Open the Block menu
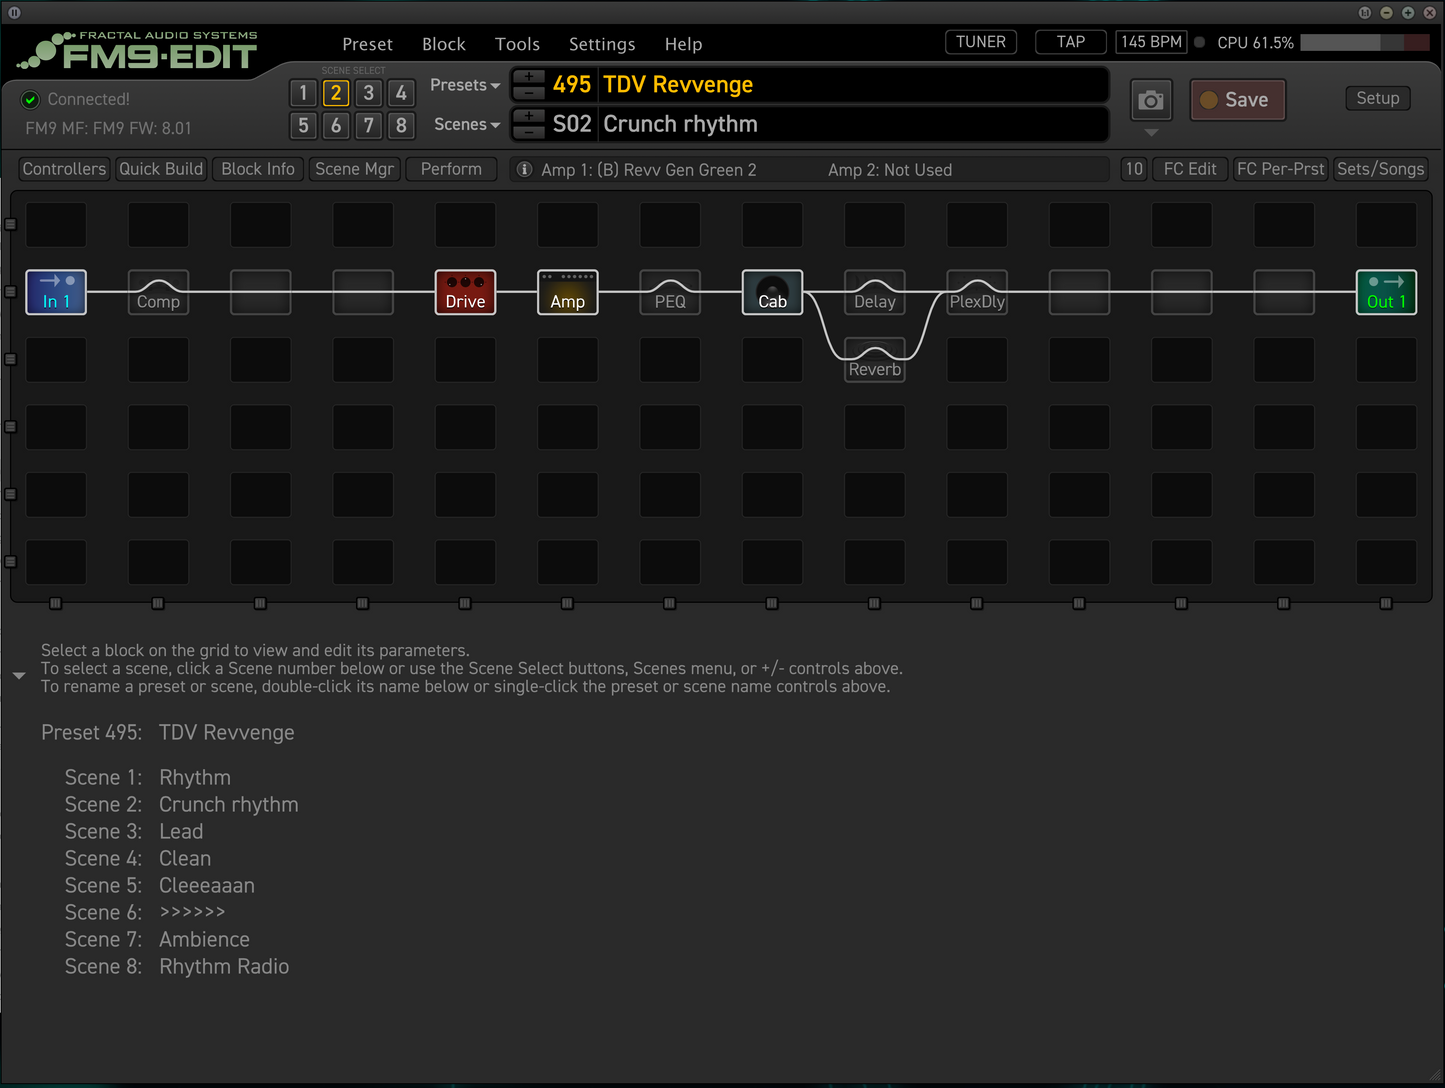The image size is (1445, 1088). tap(443, 44)
